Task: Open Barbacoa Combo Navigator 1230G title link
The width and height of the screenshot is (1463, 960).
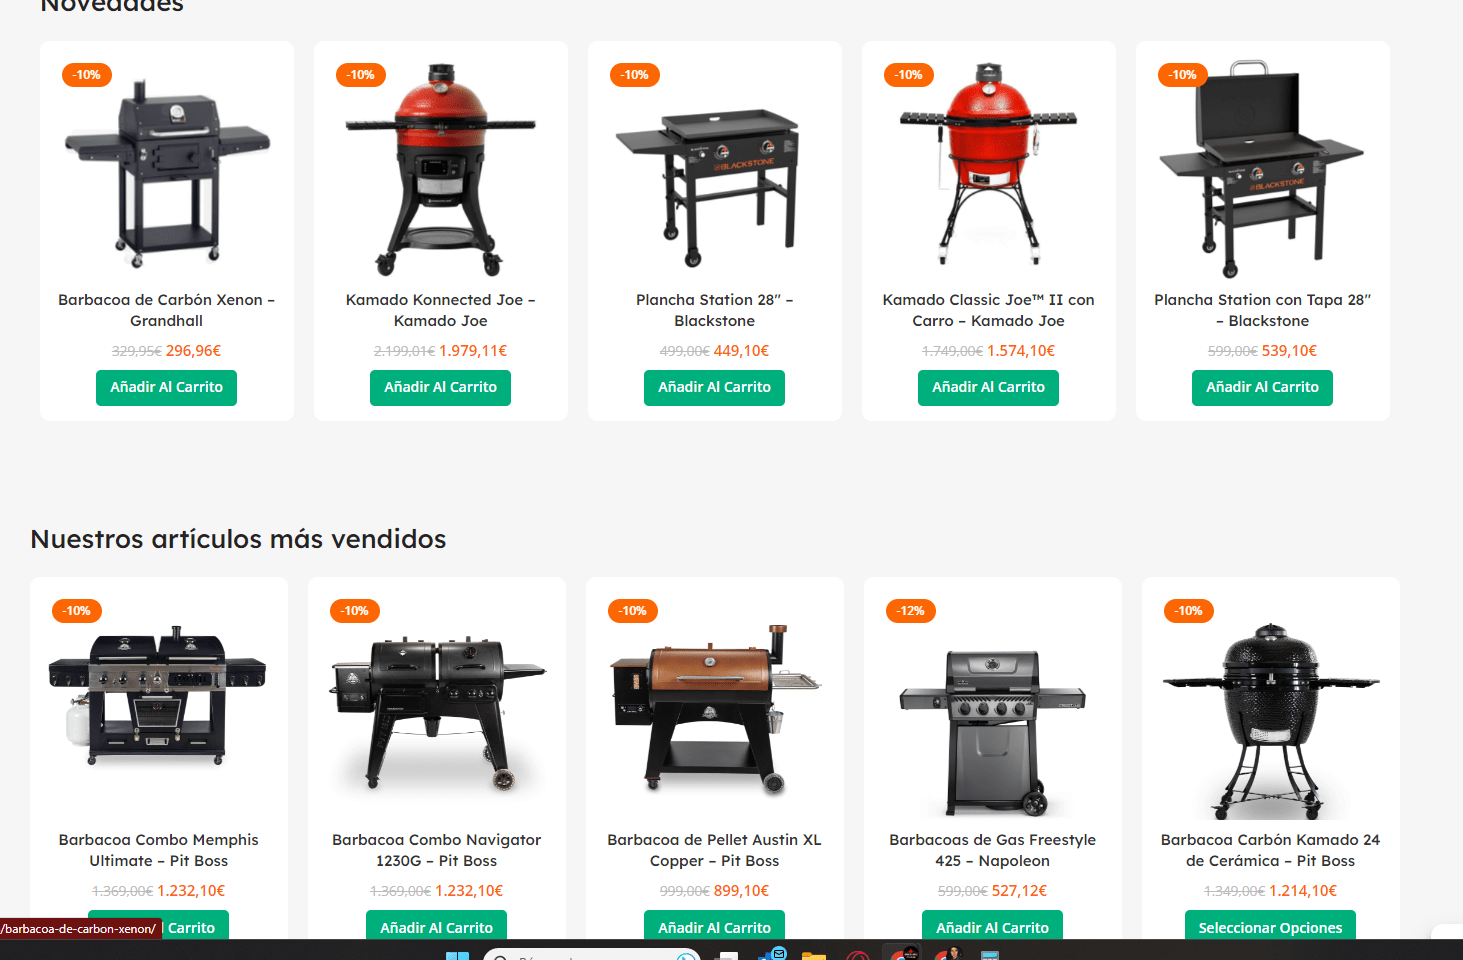Action: (436, 850)
